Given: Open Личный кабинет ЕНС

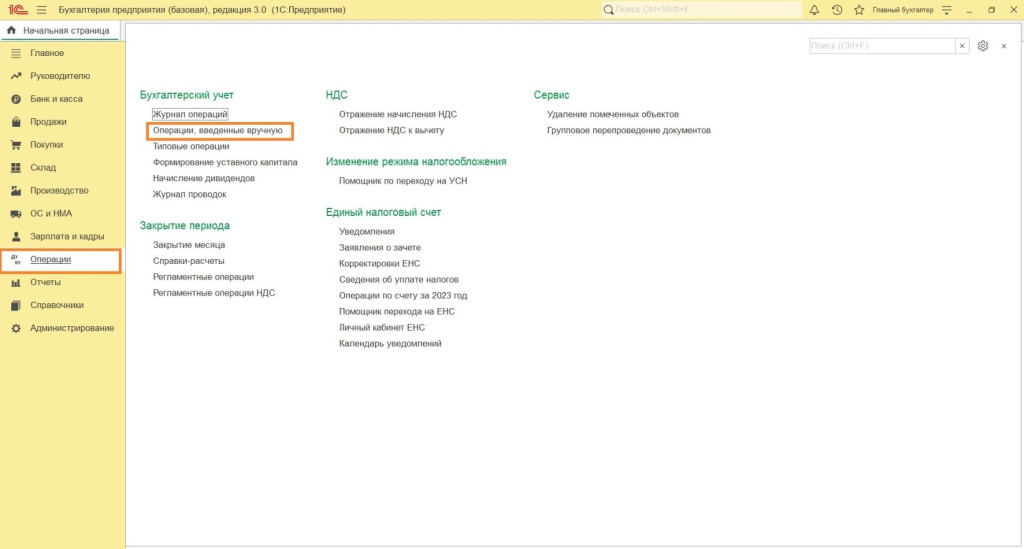Looking at the screenshot, I should (x=381, y=328).
